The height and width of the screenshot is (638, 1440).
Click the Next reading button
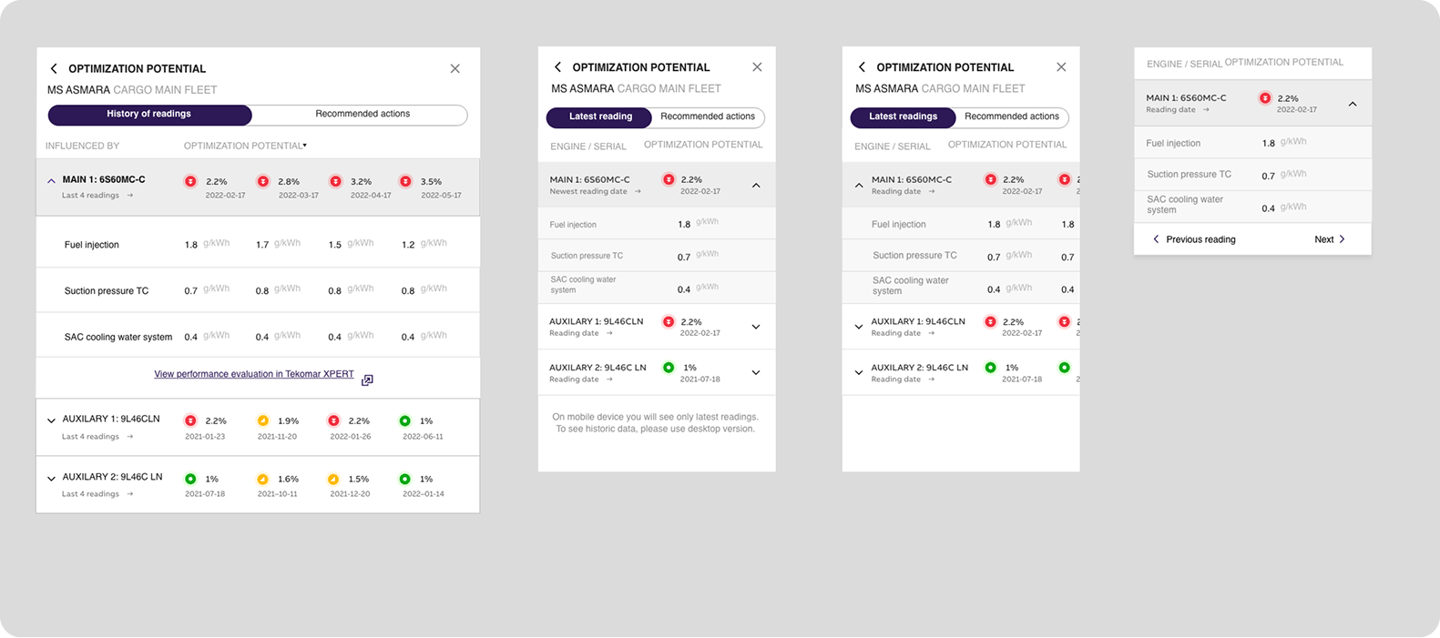pyautogui.click(x=1330, y=240)
